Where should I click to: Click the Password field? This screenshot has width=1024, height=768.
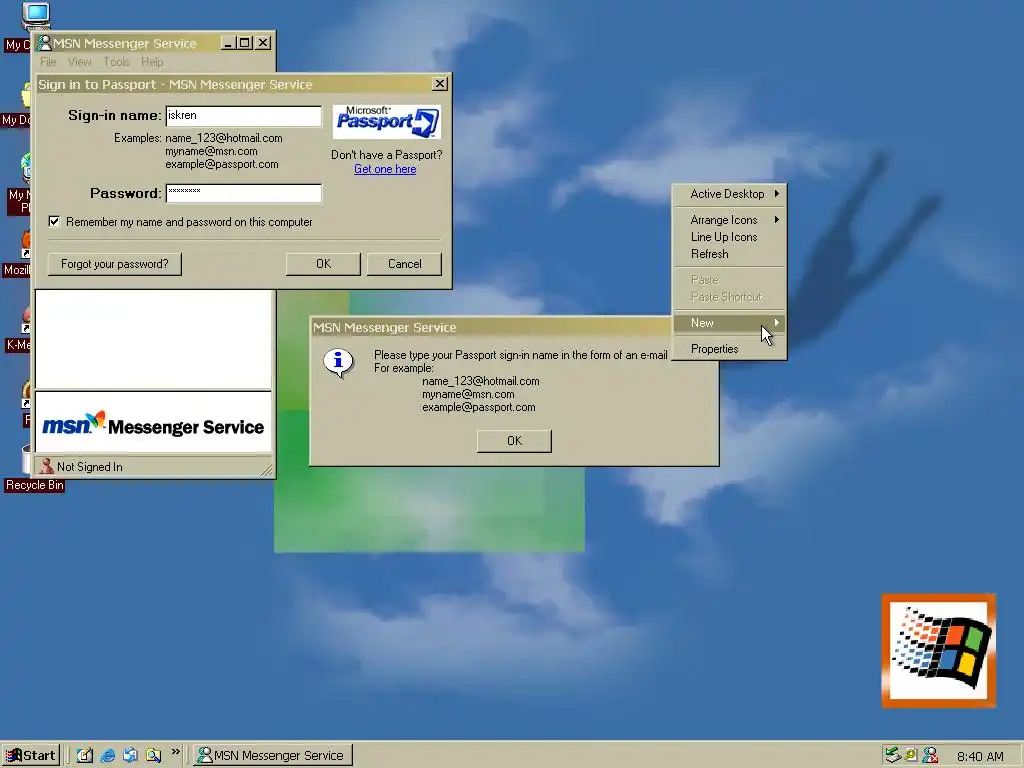click(244, 193)
